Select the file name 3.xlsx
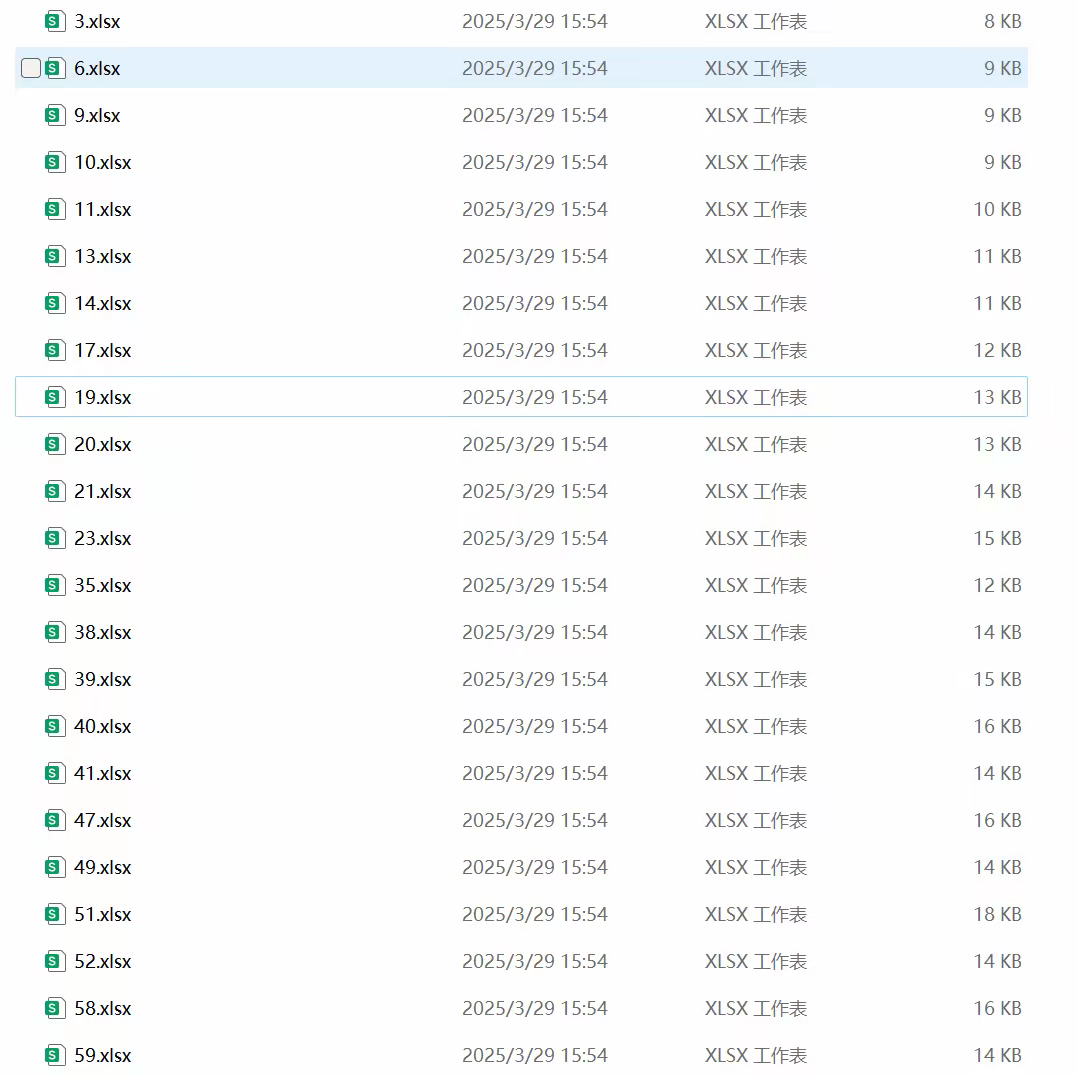 click(97, 21)
